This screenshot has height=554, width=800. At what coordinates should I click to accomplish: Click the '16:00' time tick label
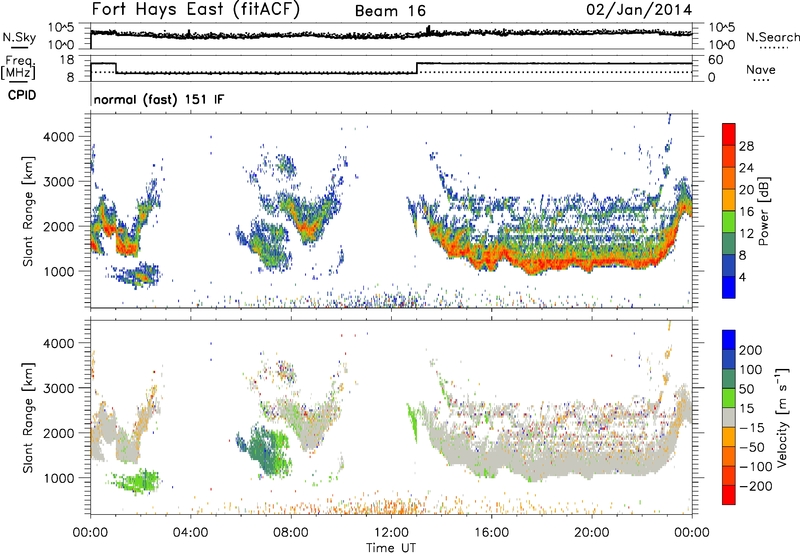(491, 533)
